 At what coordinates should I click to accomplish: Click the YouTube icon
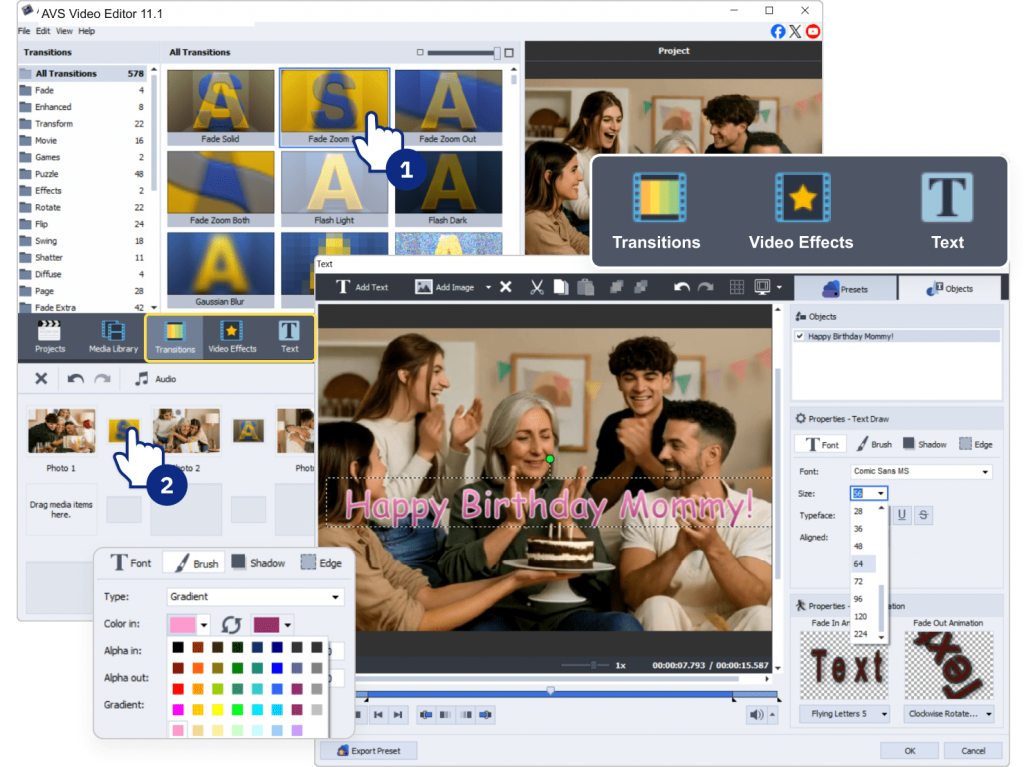pyautogui.click(x=813, y=31)
